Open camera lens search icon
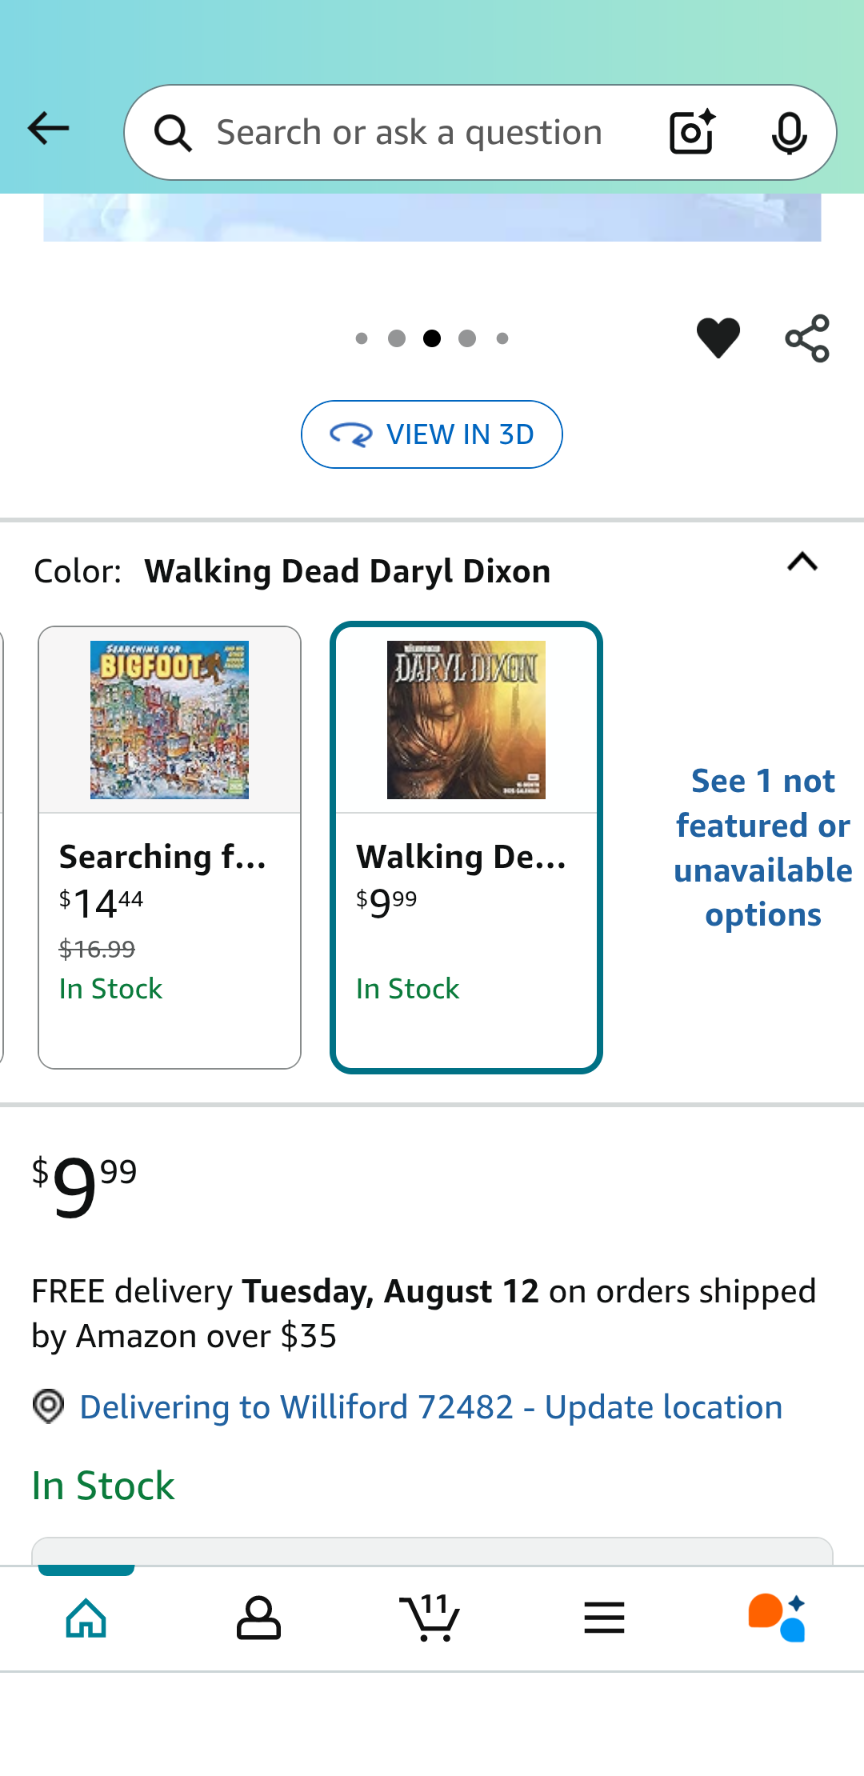Screen dimensions: 864x1776 coord(692,132)
